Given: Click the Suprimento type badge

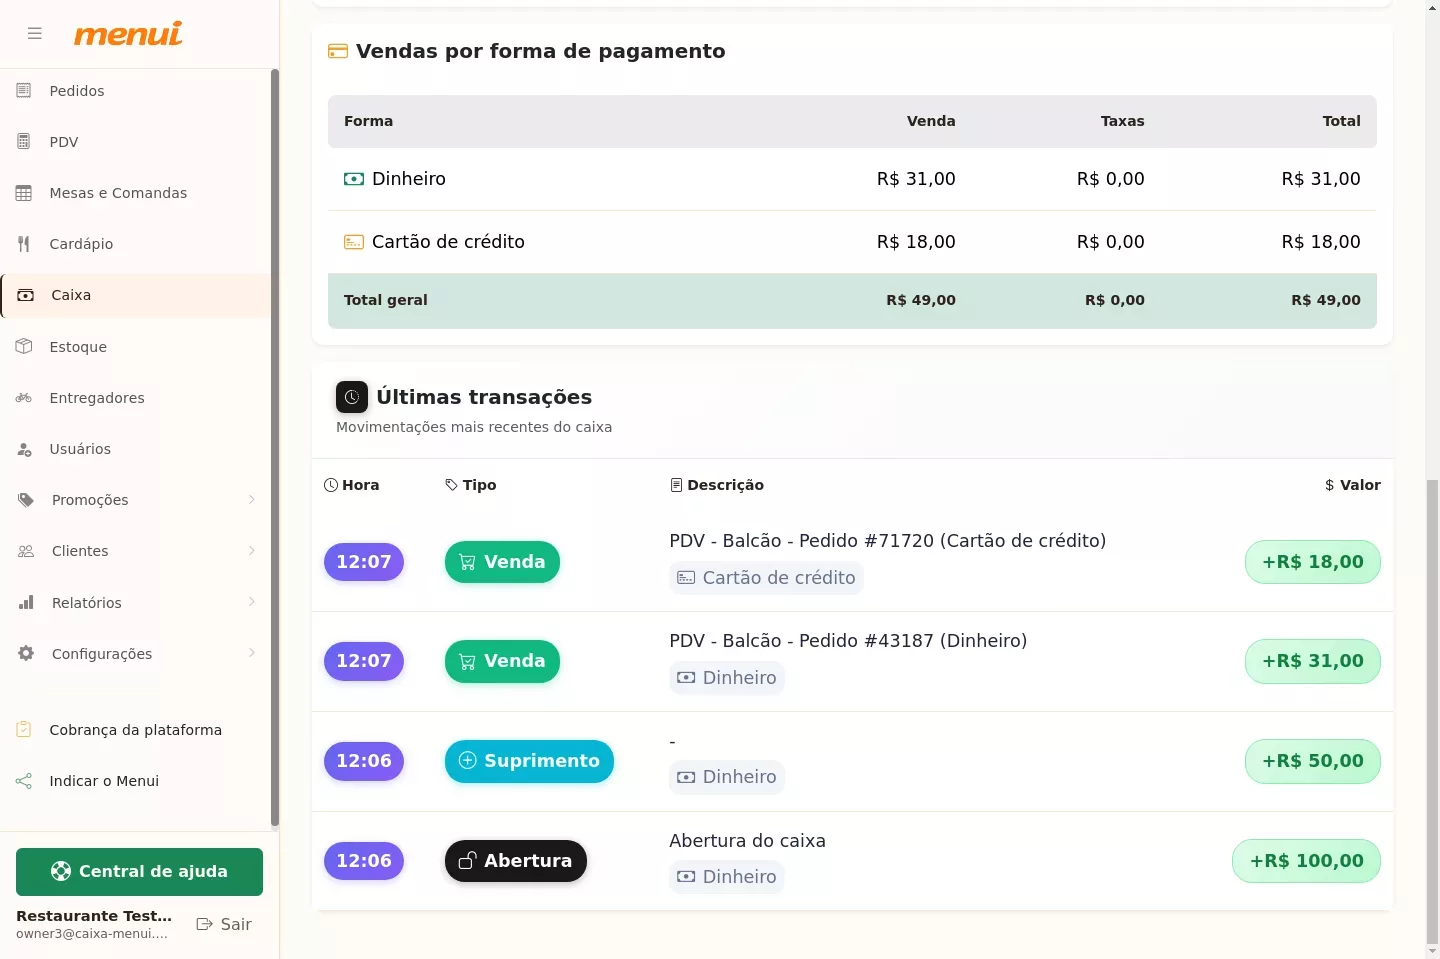Looking at the screenshot, I should pyautogui.click(x=529, y=761).
